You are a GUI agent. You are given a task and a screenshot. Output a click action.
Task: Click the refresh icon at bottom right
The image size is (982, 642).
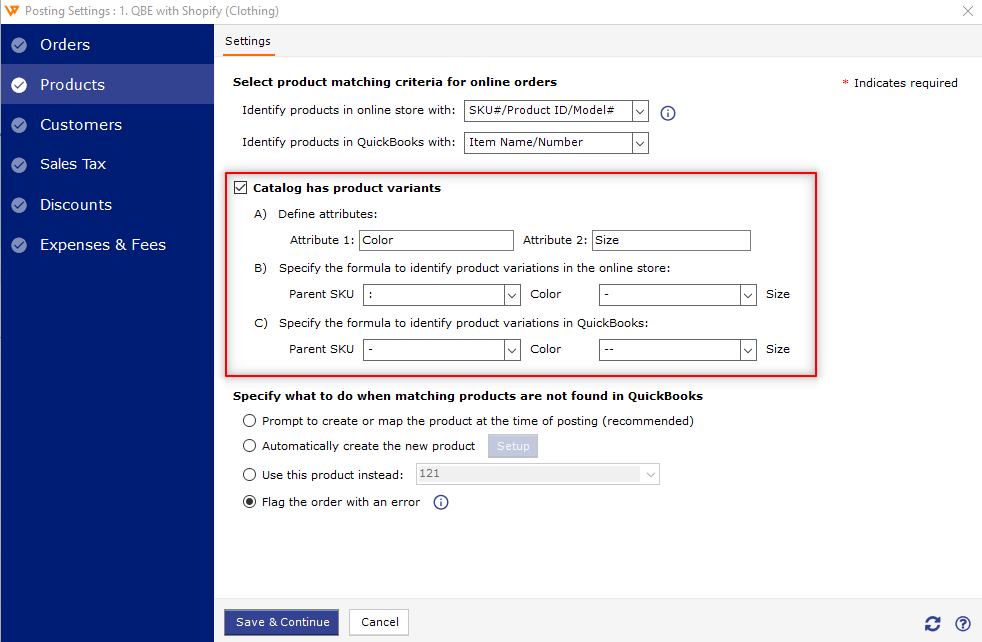point(933,623)
